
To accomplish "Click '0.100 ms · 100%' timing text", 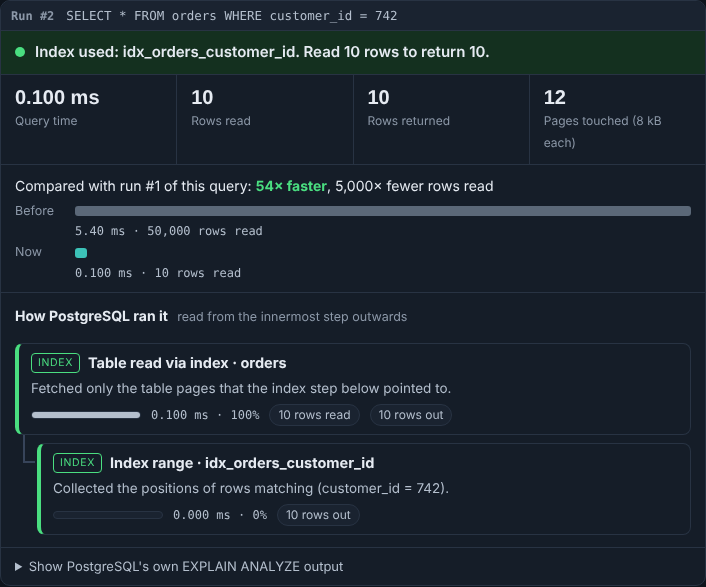I will pyautogui.click(x=205, y=415).
